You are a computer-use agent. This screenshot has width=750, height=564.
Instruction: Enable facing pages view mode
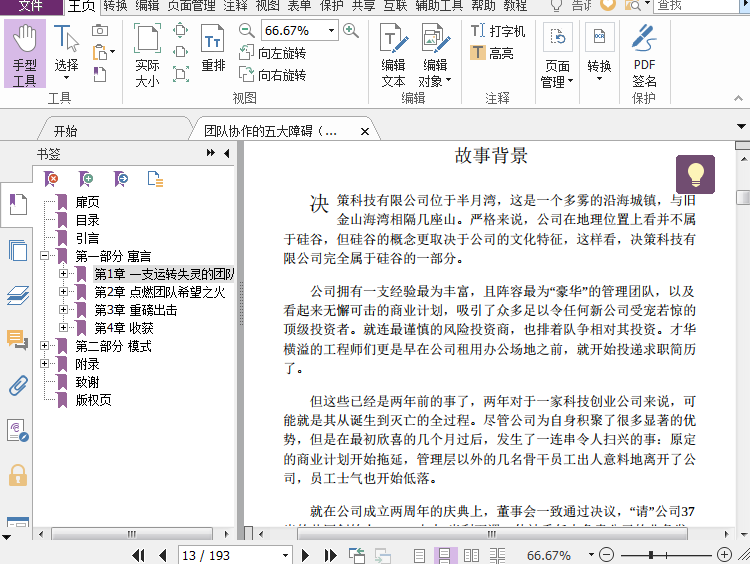pos(471,555)
